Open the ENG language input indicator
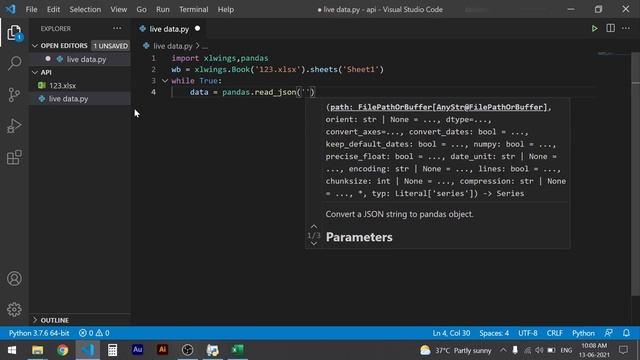The width and height of the screenshot is (640, 360). 566,350
